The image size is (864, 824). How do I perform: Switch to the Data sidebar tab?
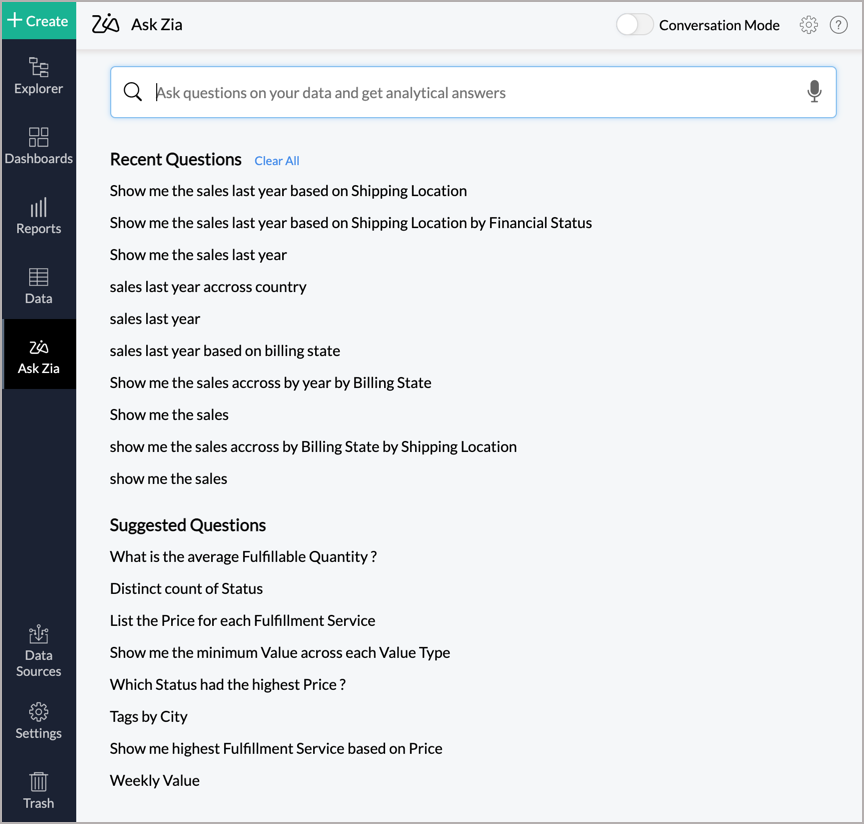coord(38,286)
